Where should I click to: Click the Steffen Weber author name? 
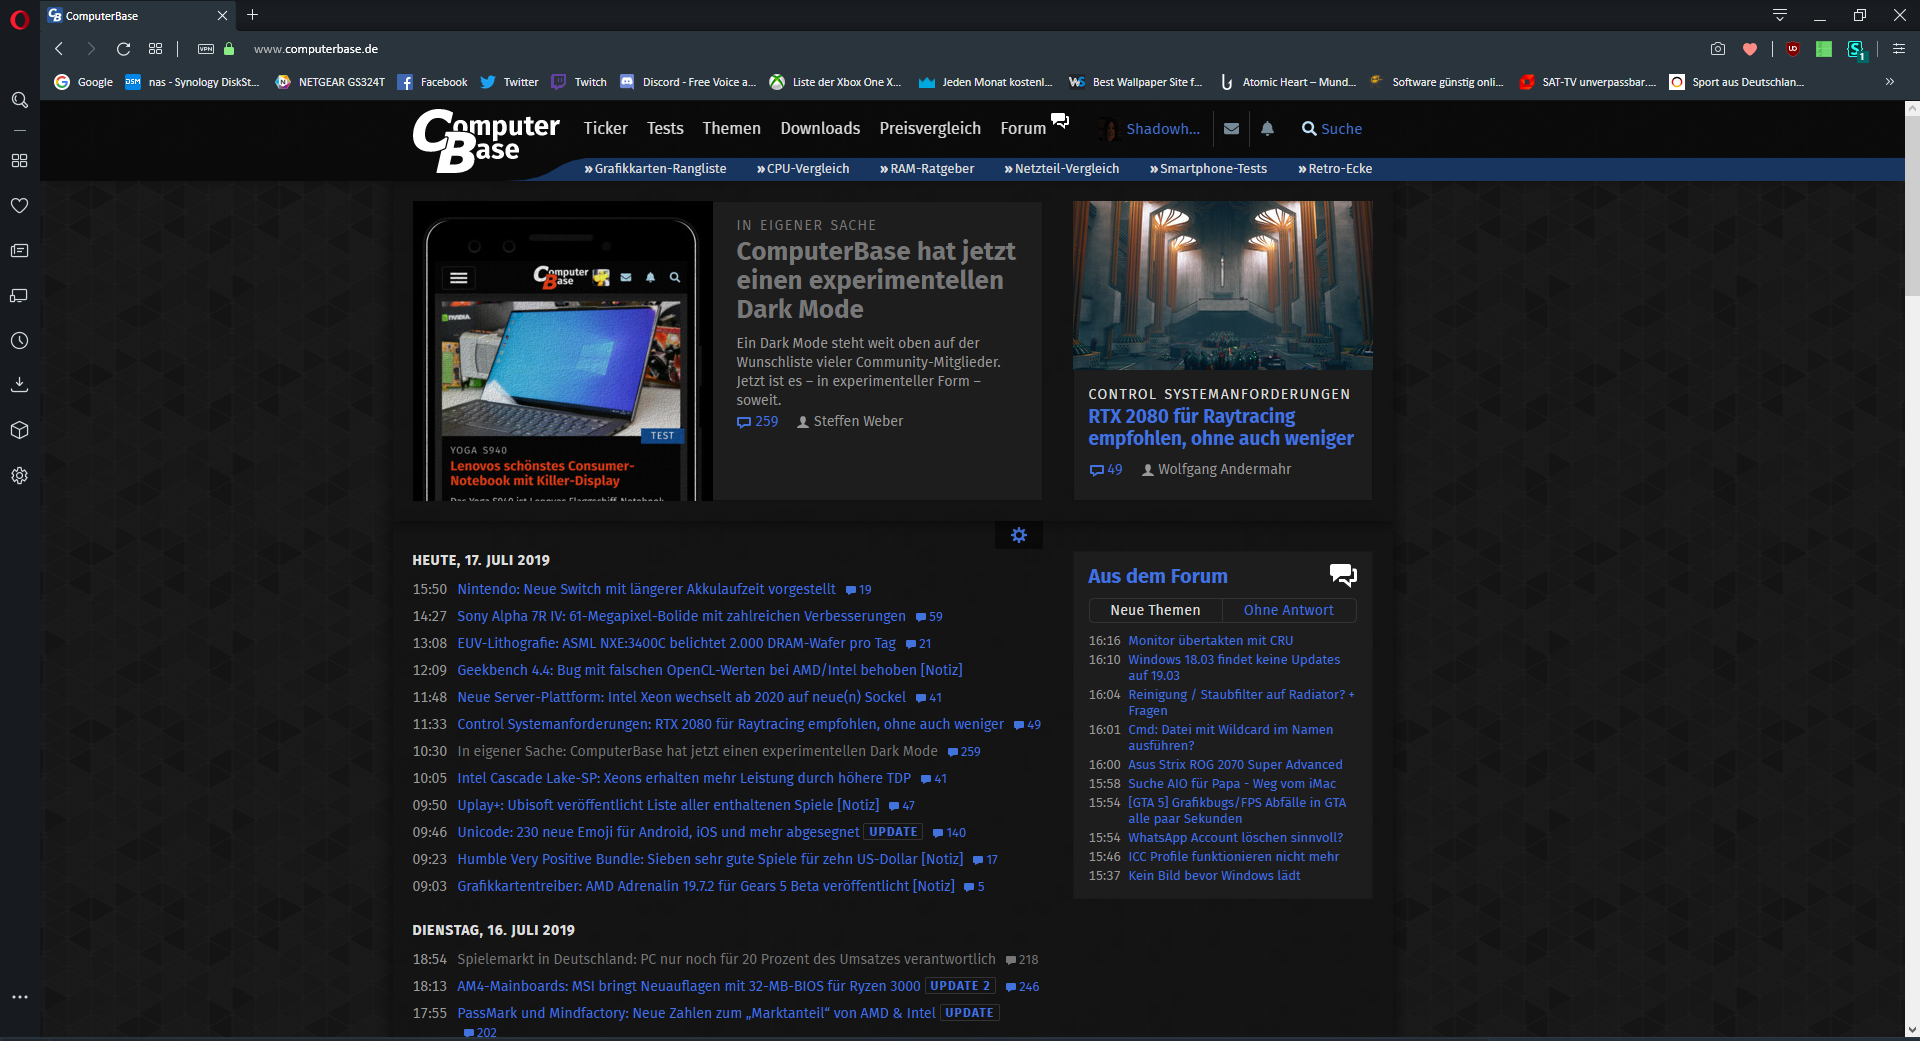click(858, 422)
